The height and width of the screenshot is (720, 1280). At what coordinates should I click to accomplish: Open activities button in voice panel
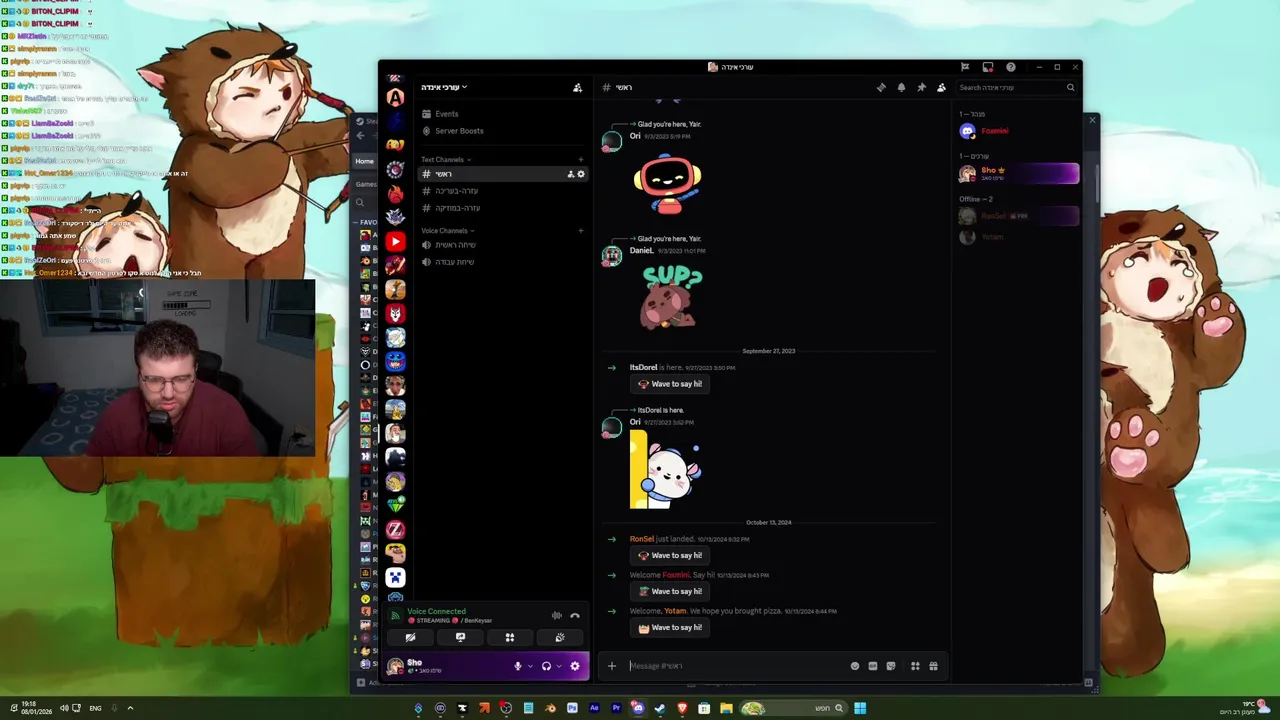click(510, 637)
